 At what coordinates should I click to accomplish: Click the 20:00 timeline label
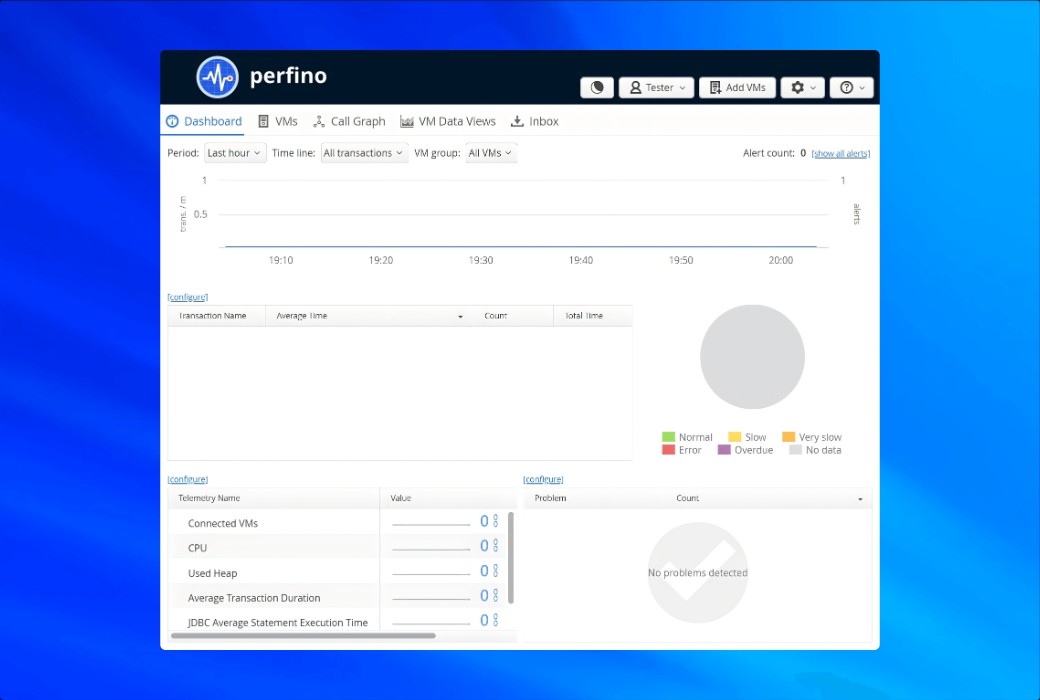pos(781,260)
